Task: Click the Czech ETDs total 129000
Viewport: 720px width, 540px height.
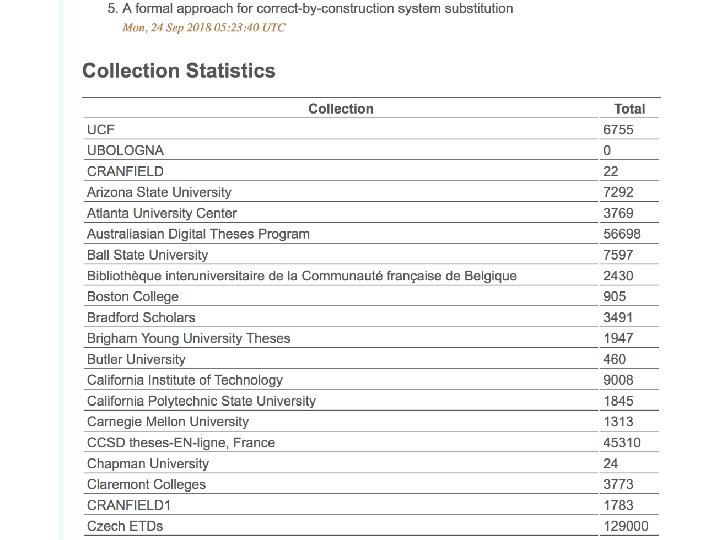Action: click(626, 526)
